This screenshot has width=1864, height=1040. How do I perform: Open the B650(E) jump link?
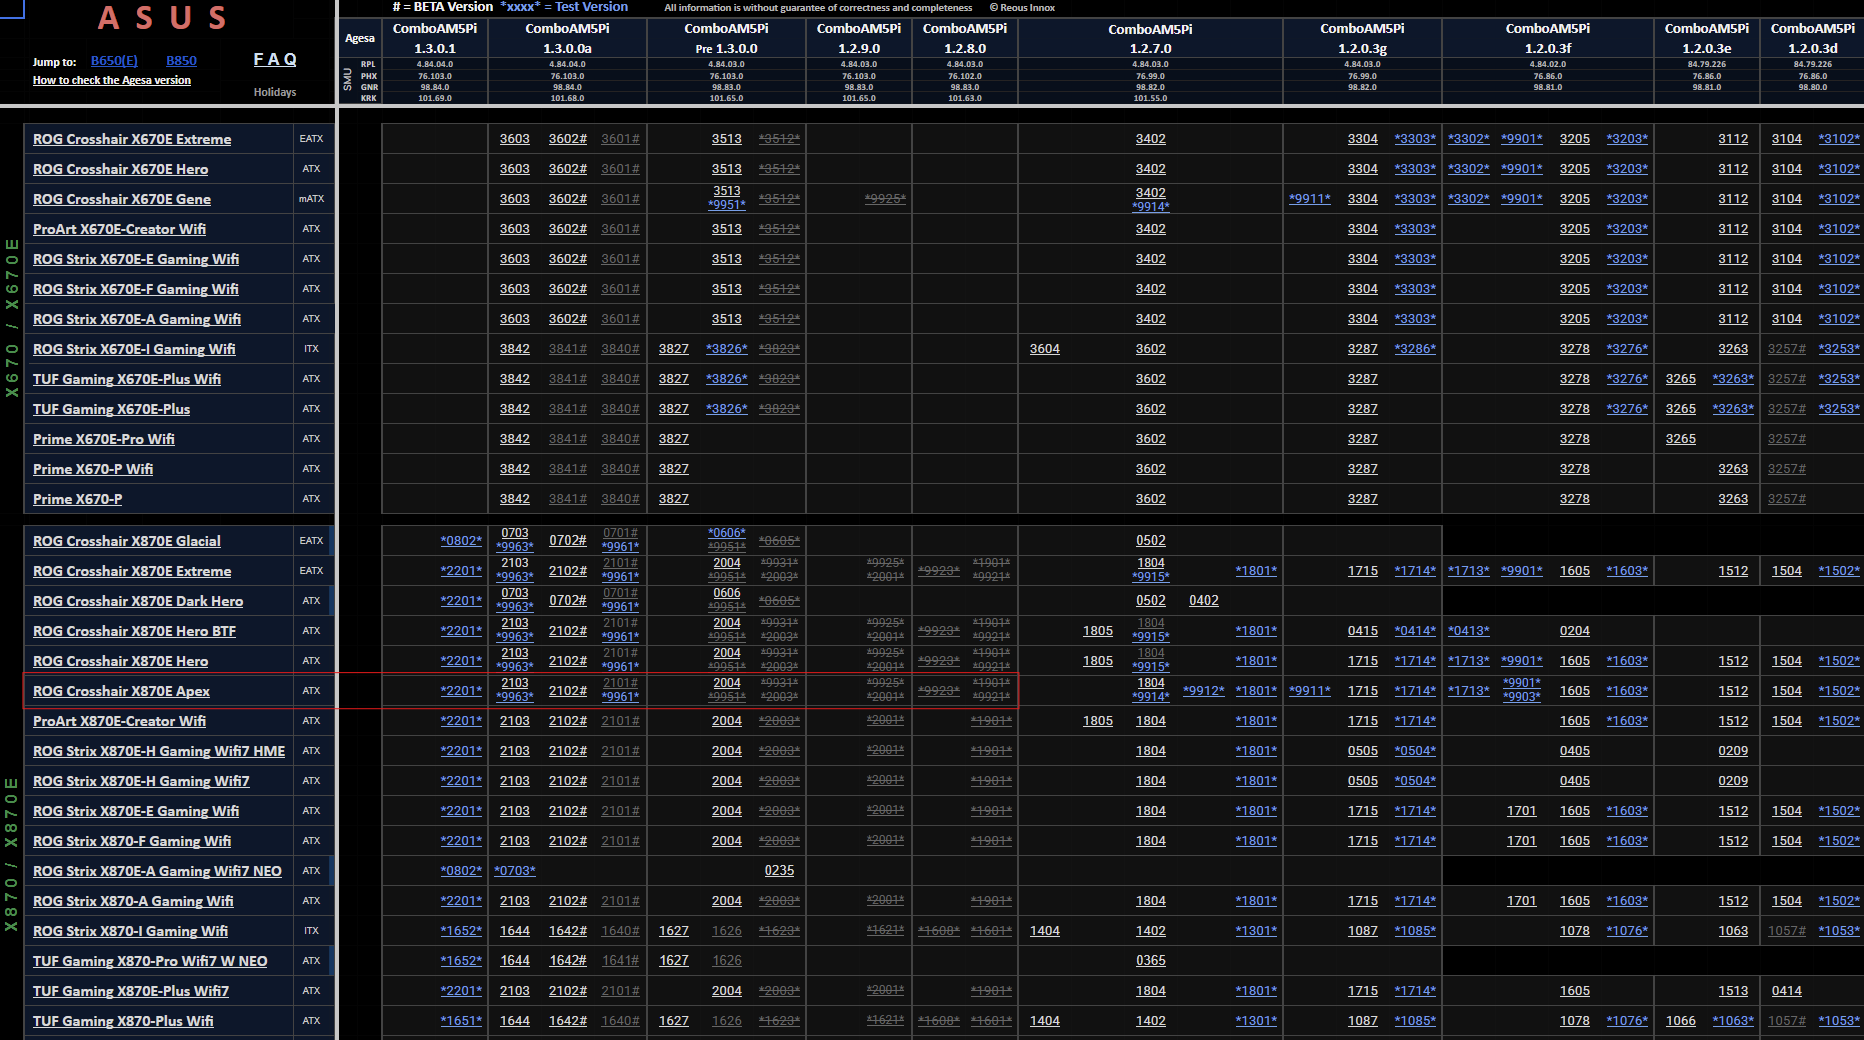point(114,61)
